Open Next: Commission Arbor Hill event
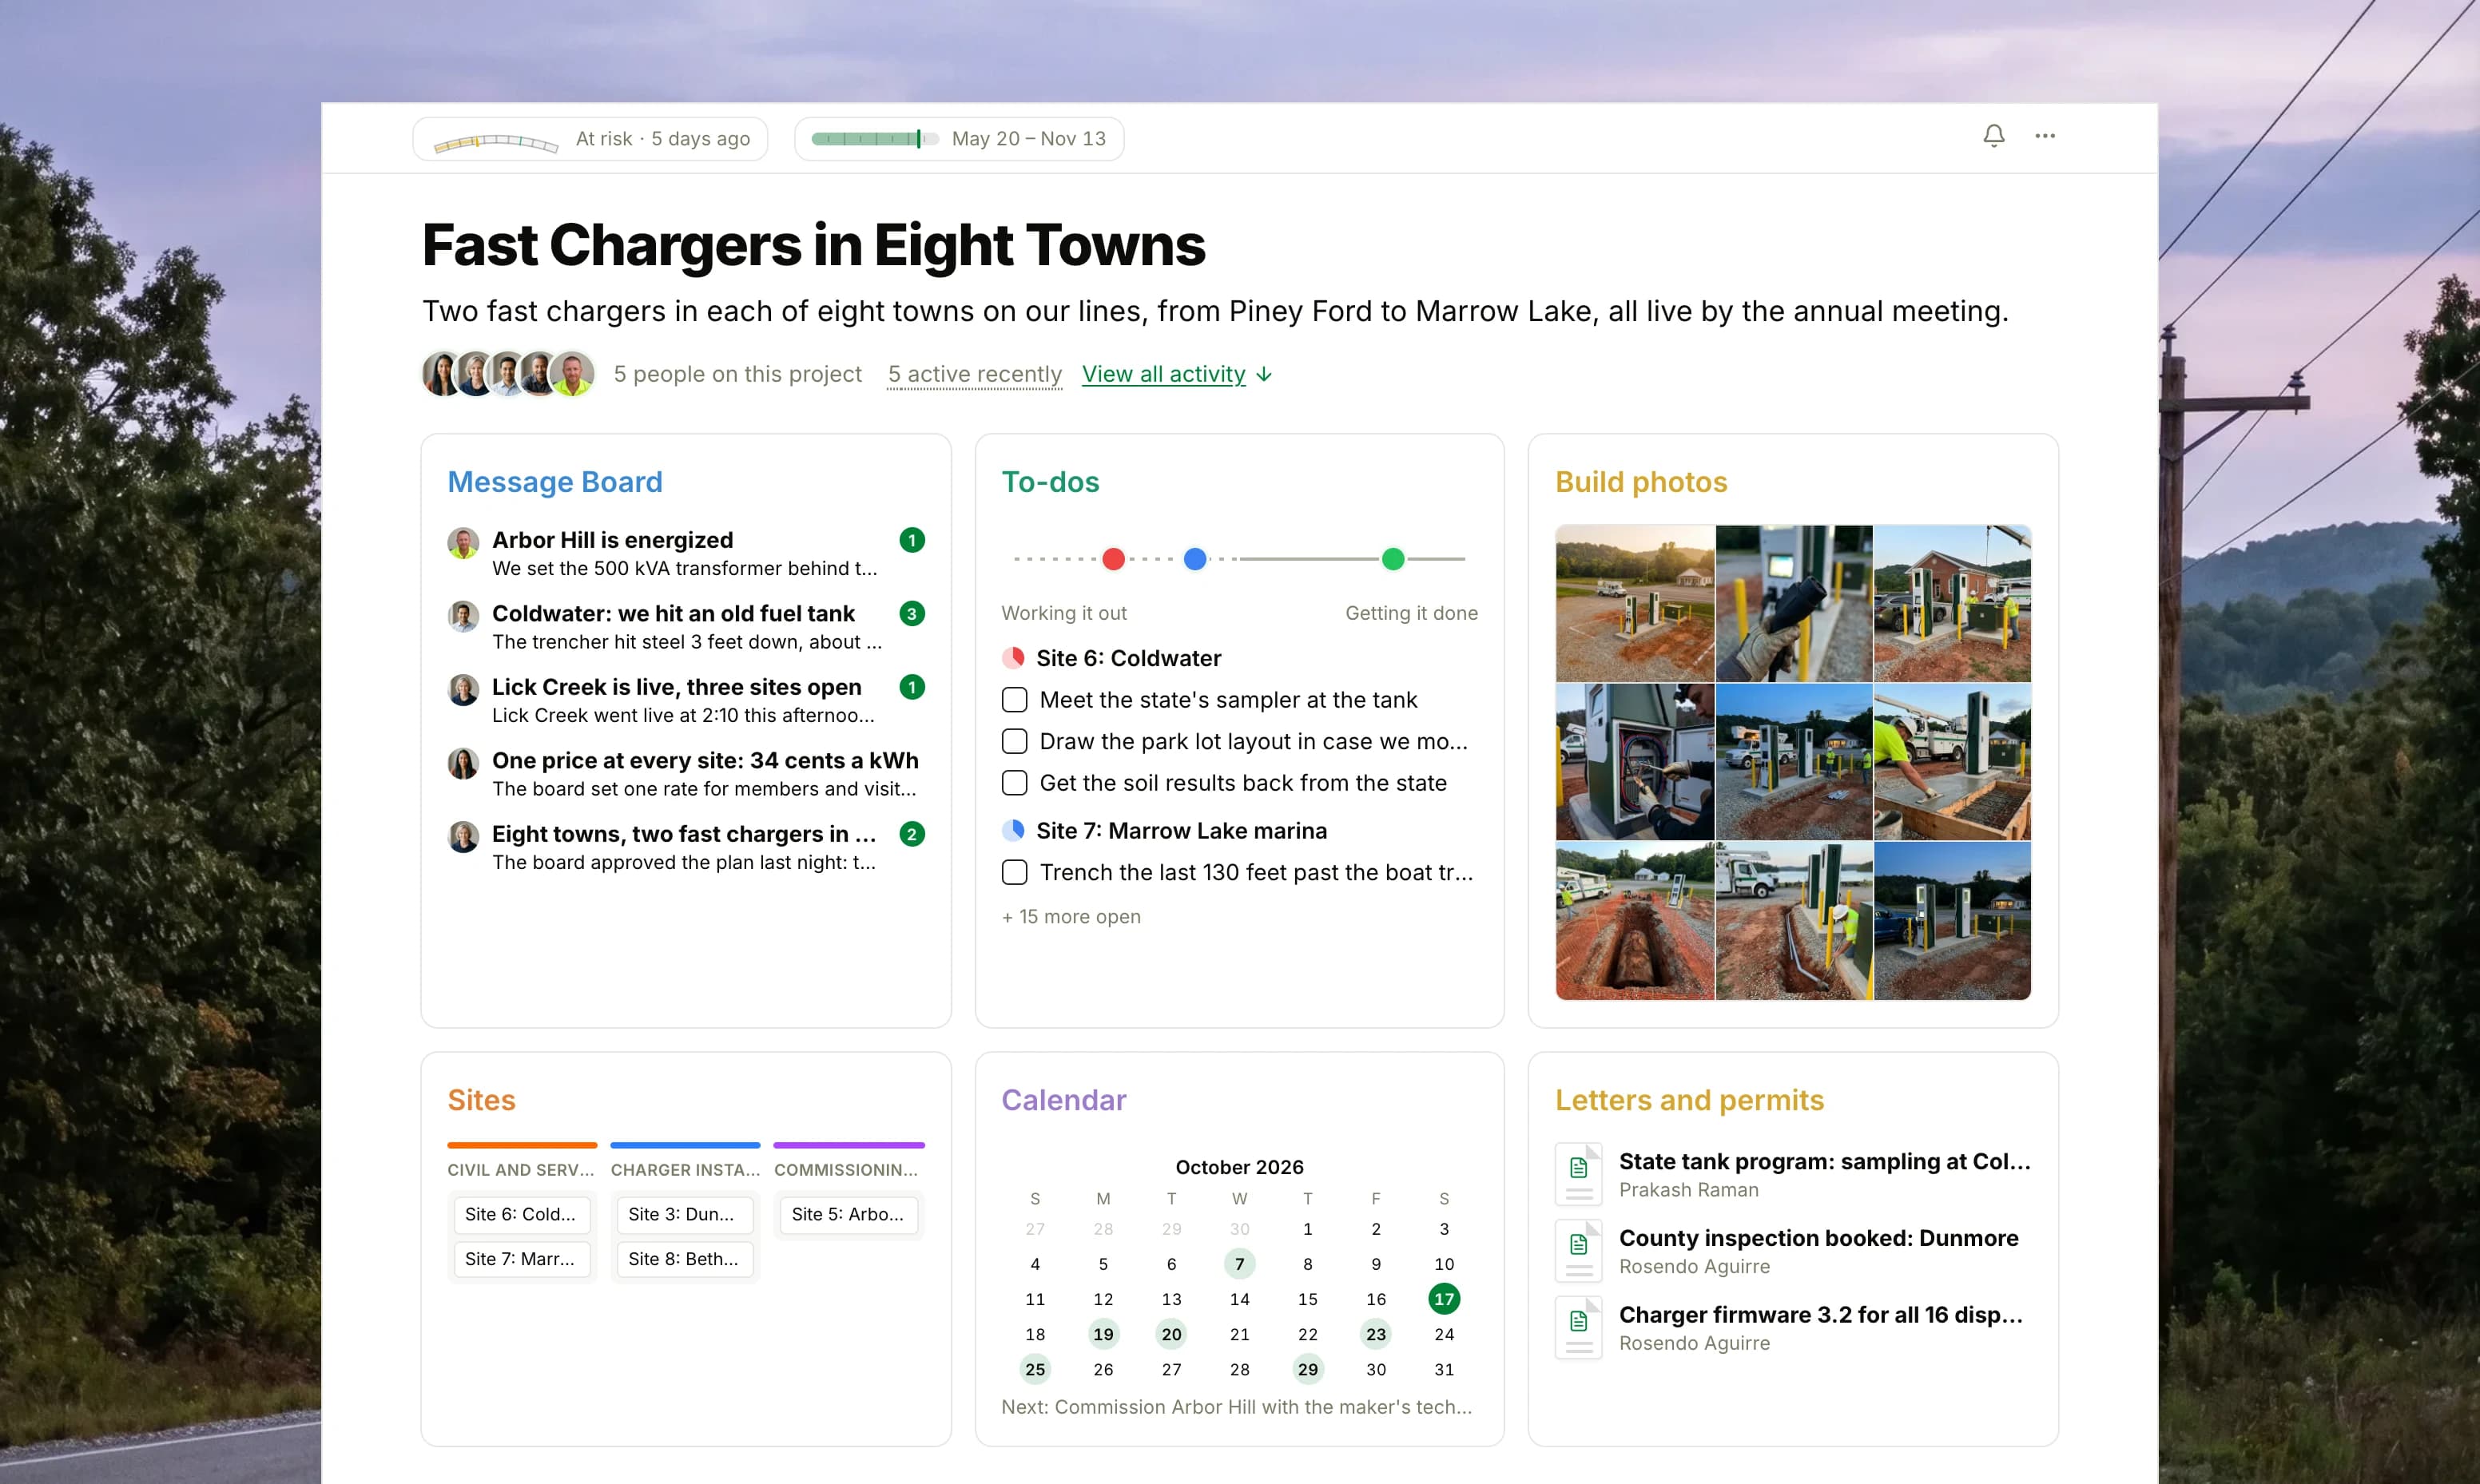Image resolution: width=2480 pixels, height=1484 pixels. tap(1237, 1407)
